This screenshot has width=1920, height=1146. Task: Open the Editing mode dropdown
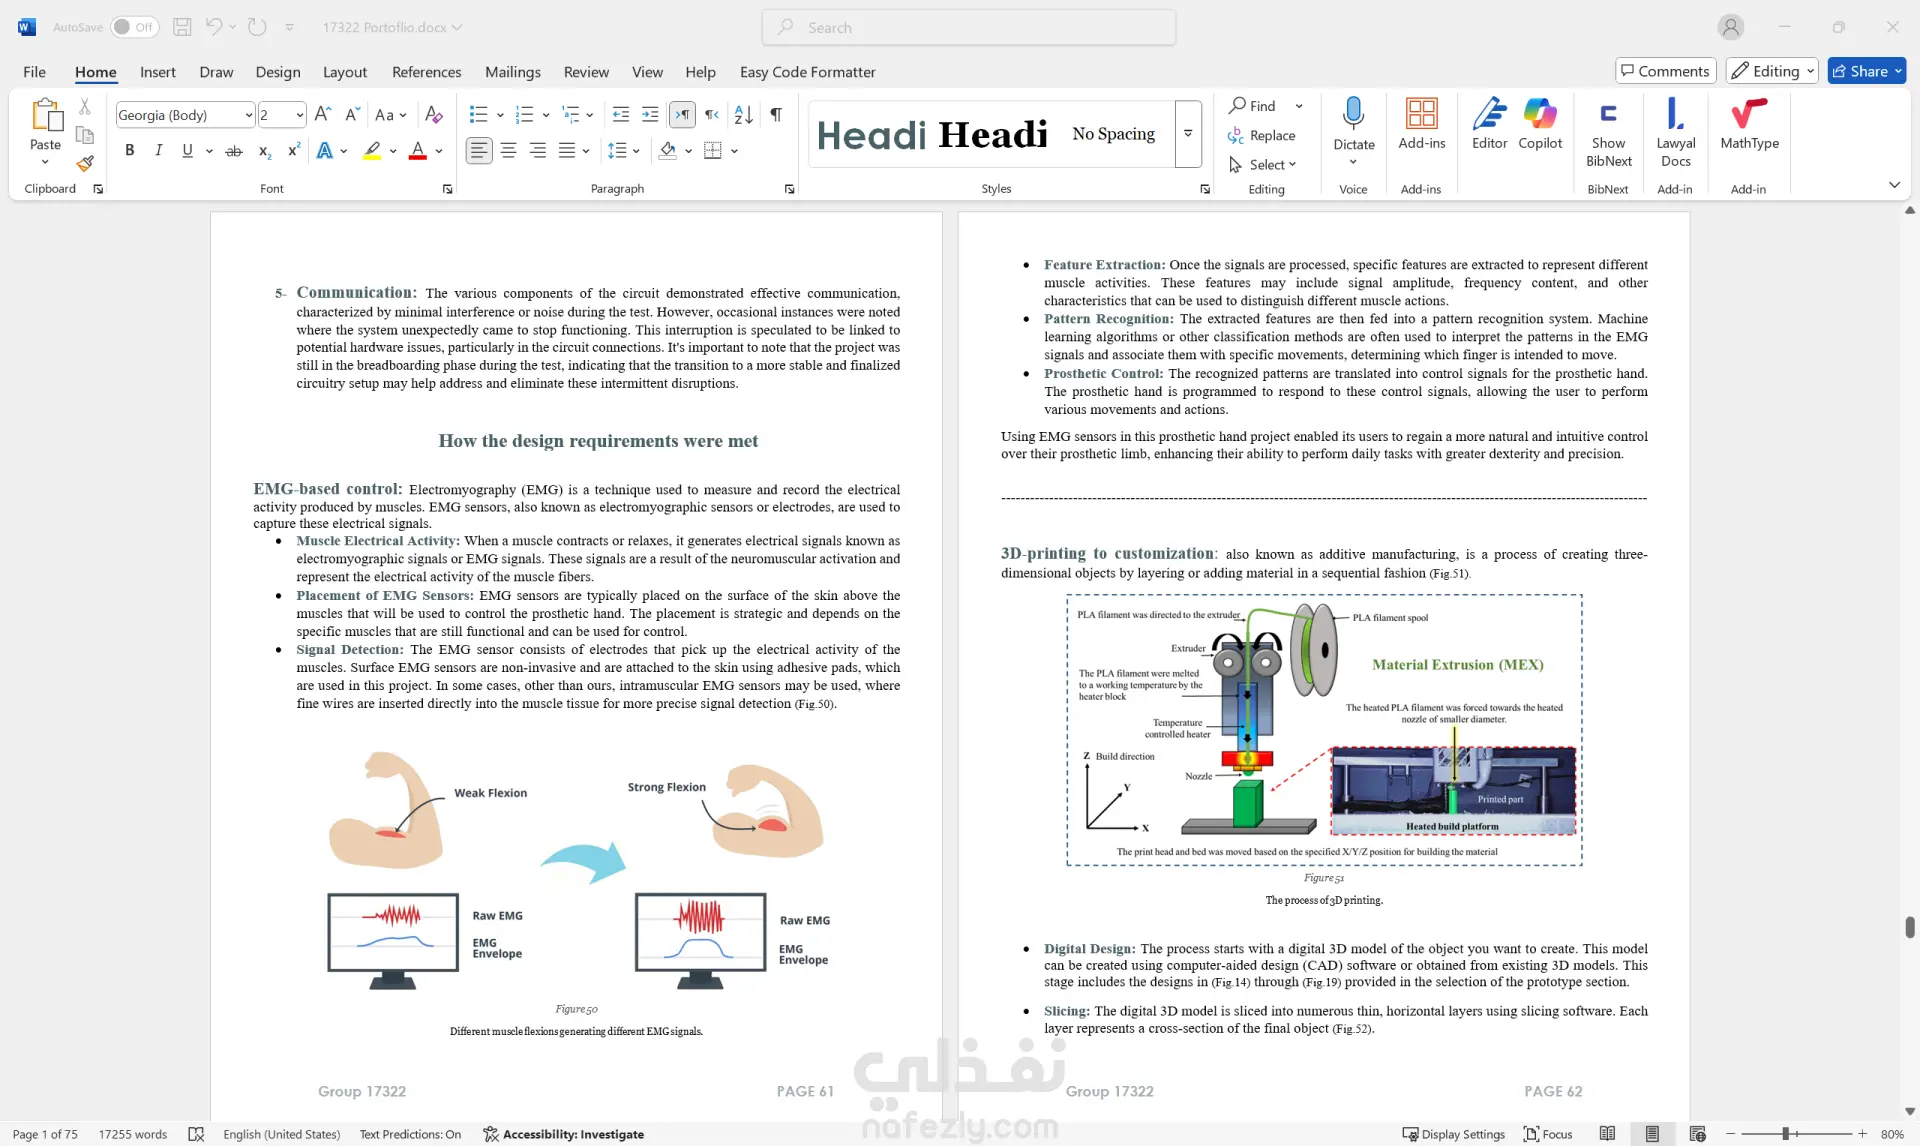(1771, 71)
